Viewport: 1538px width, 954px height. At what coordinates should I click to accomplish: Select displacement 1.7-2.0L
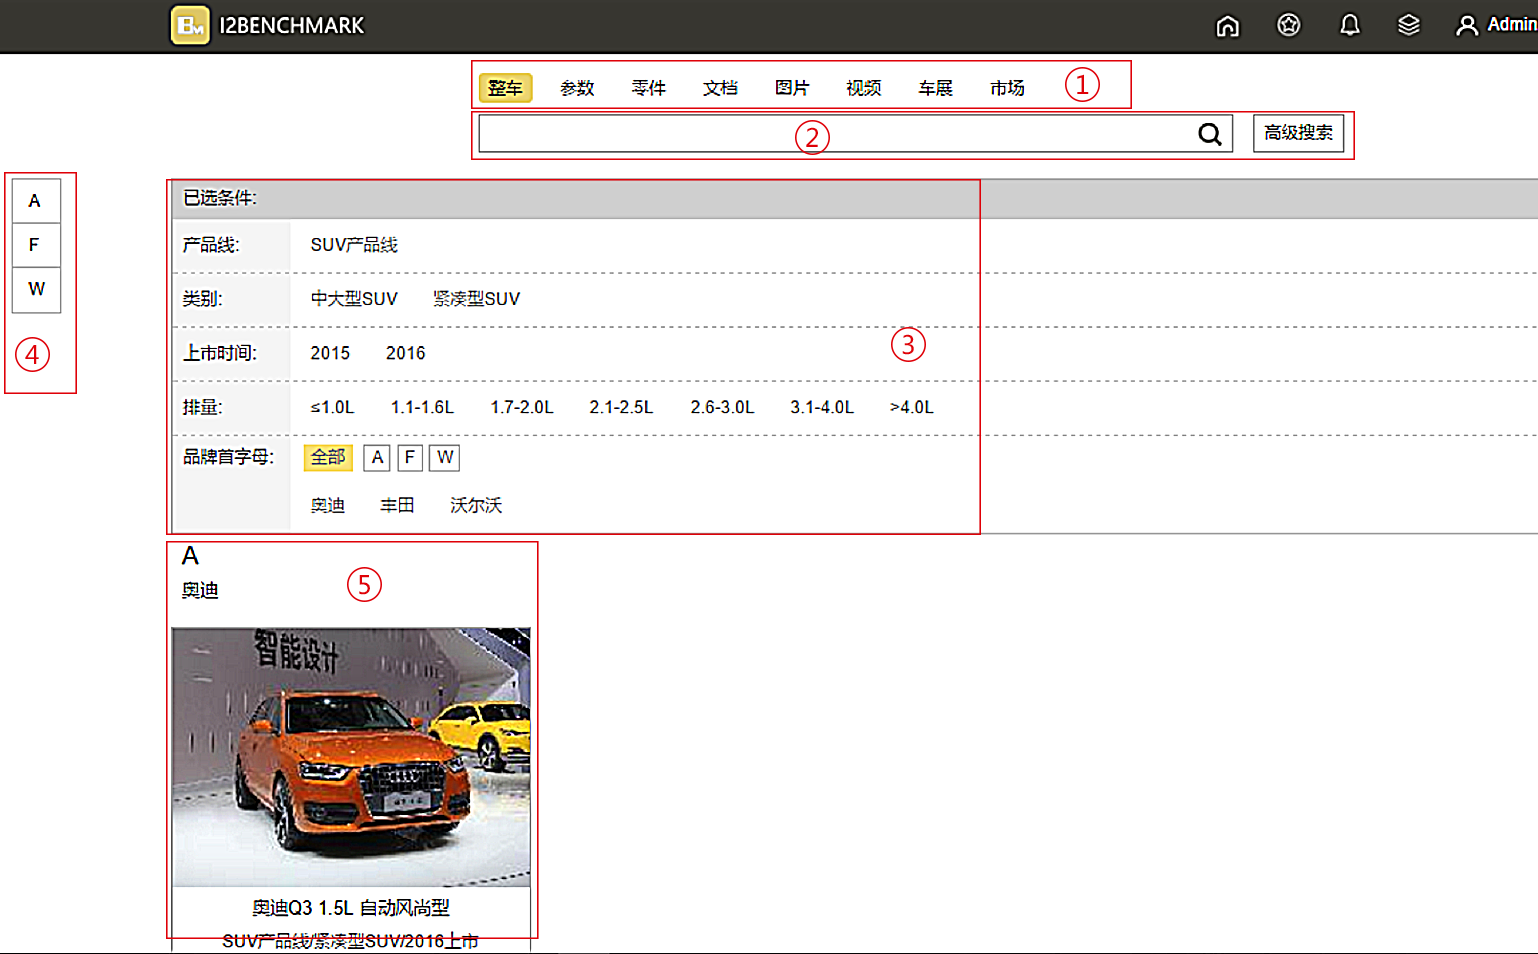(522, 407)
